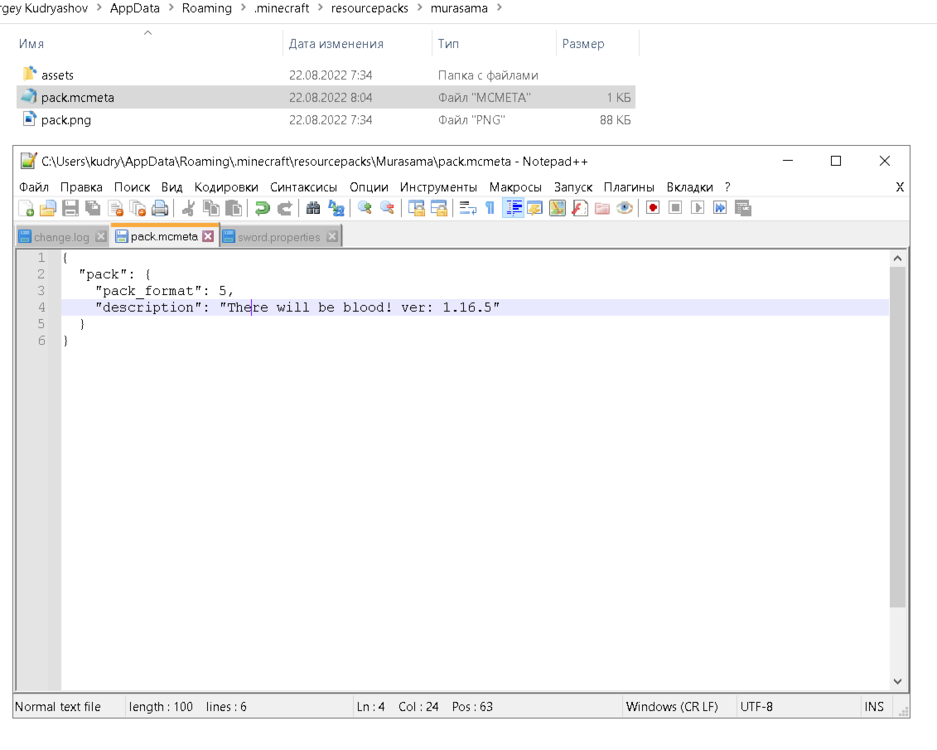Open Find with the binoculars icon
The width and height of the screenshot is (937, 750).
pos(313,208)
